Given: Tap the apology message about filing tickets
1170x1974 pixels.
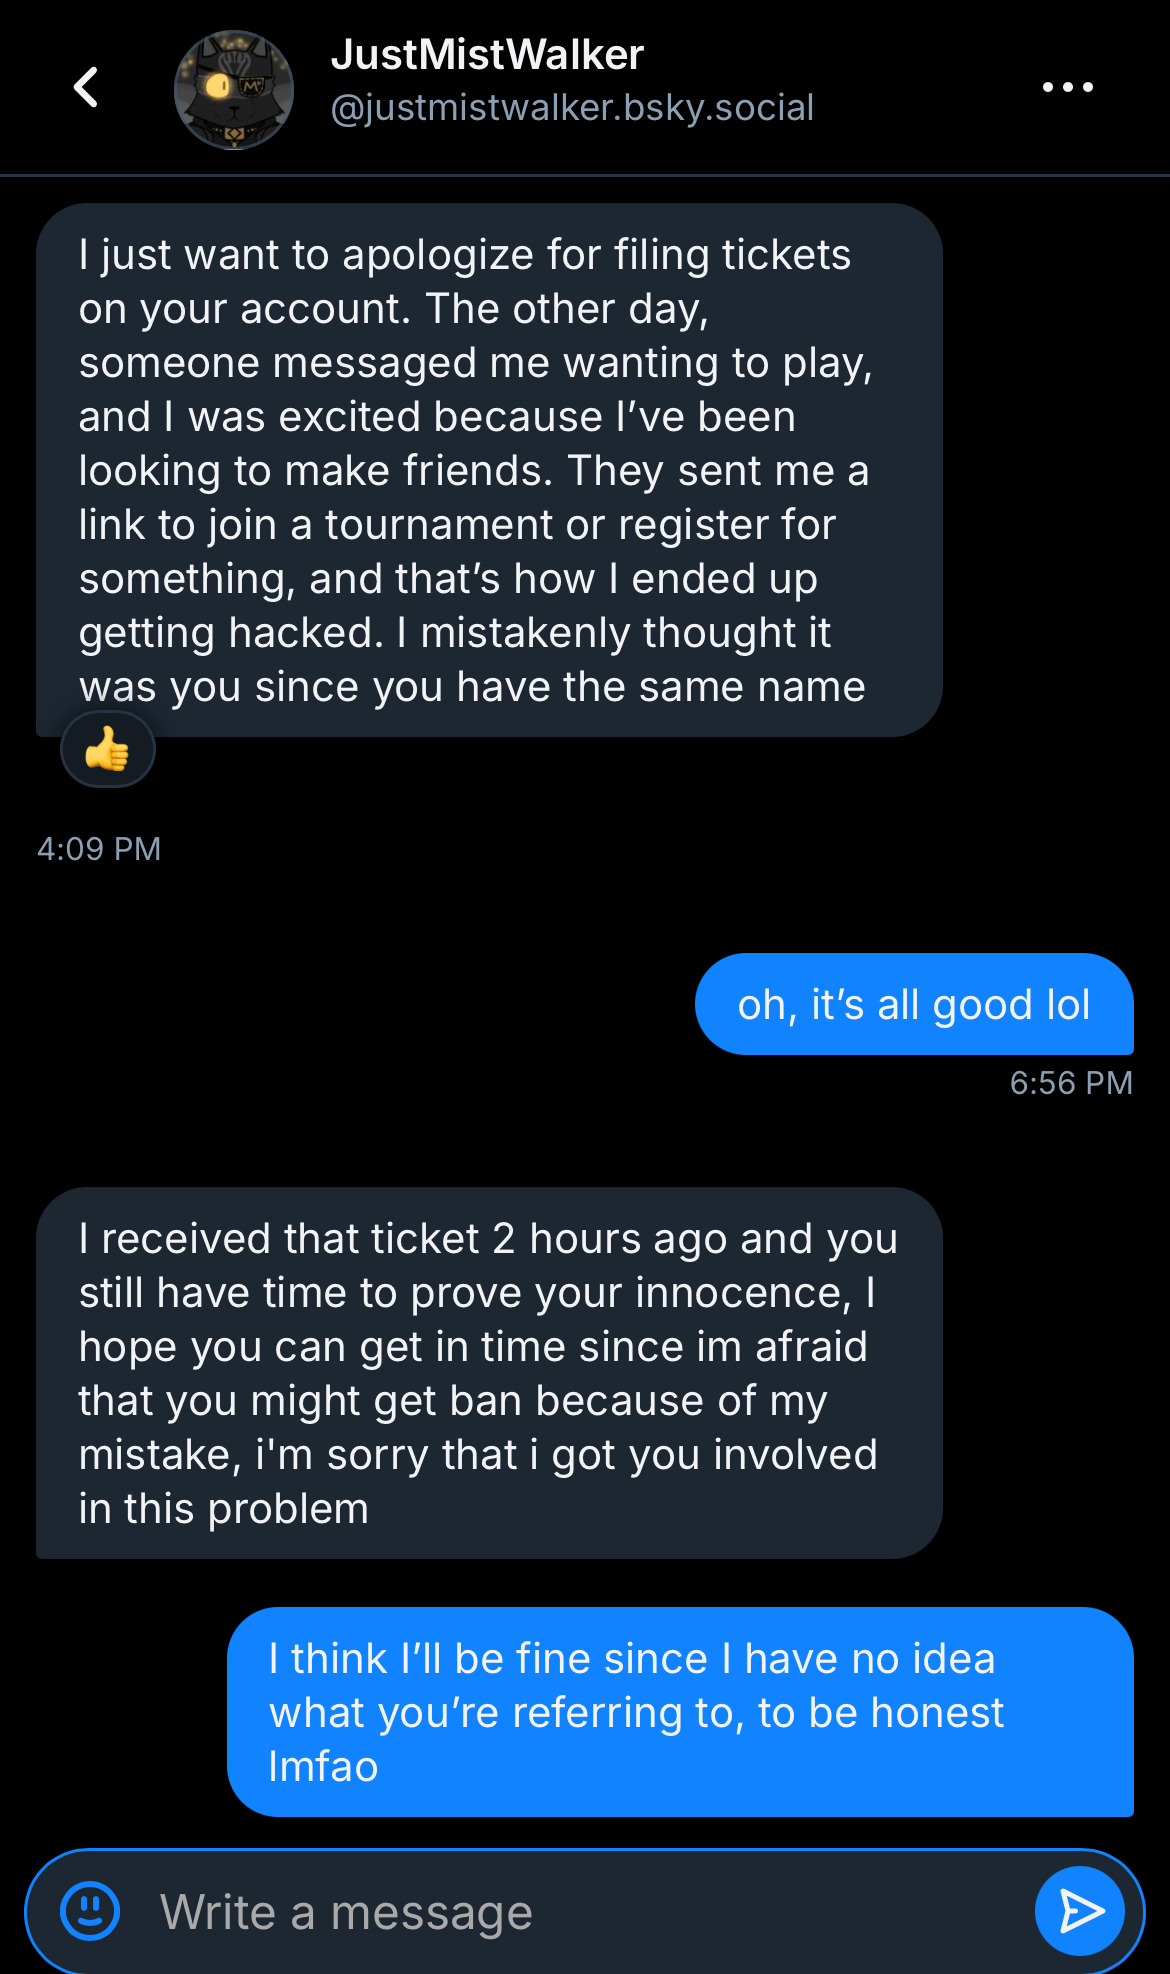Looking at the screenshot, I should (489, 470).
